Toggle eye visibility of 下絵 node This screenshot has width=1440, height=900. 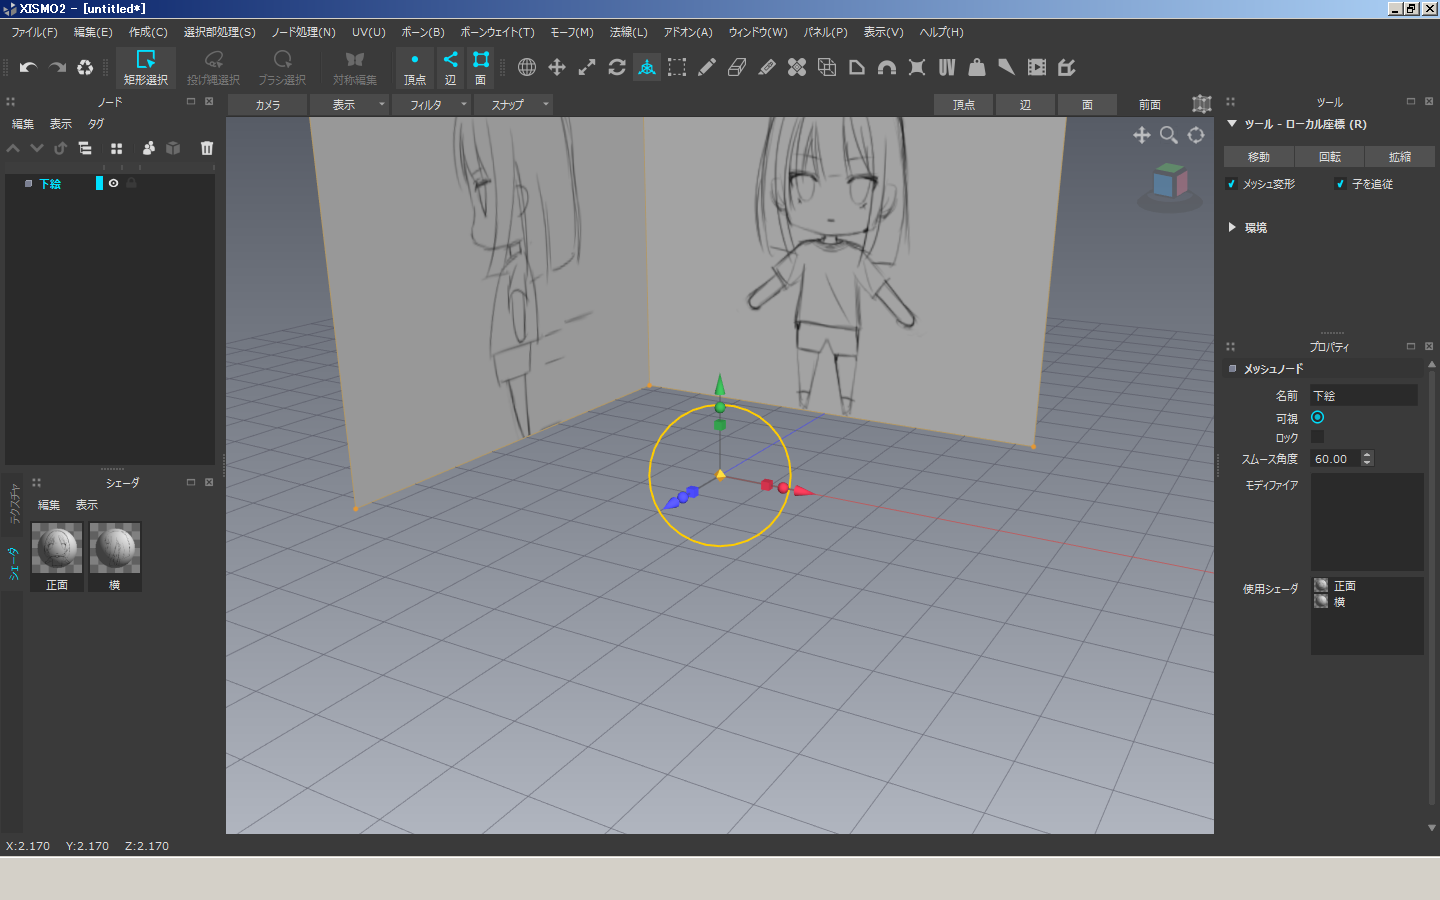point(114,183)
